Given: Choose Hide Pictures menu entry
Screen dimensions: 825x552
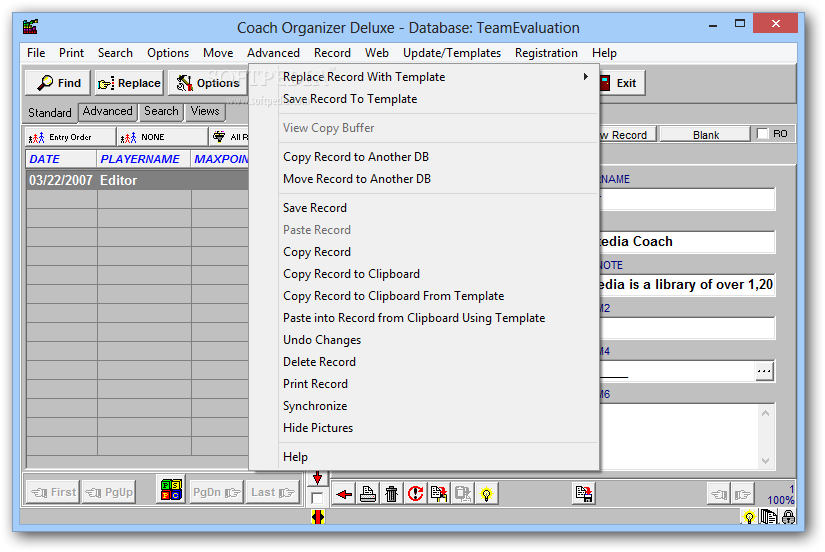Looking at the screenshot, I should (x=318, y=428).
